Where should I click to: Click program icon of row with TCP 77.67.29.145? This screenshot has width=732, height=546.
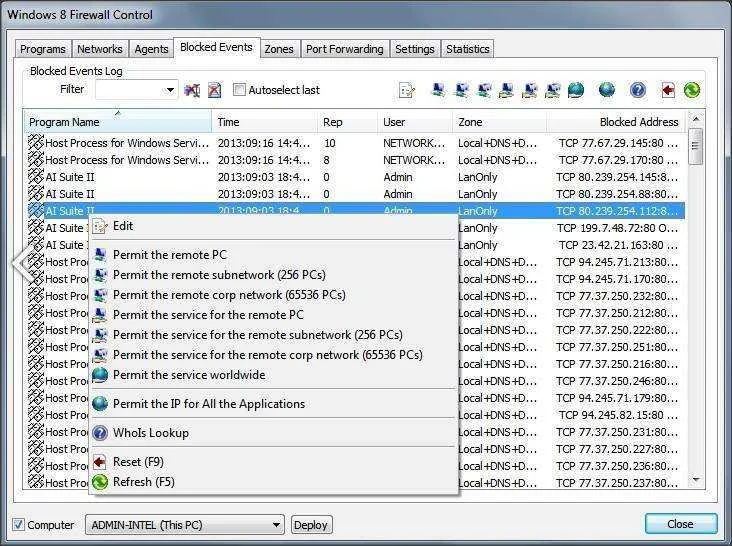(36, 142)
